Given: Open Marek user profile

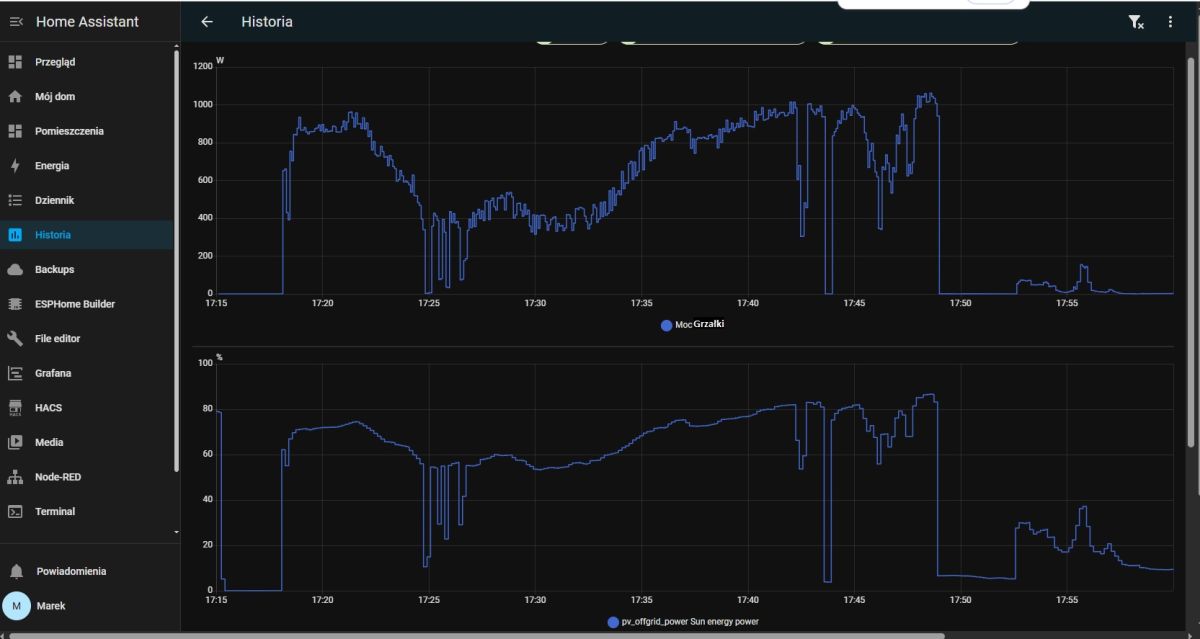Looking at the screenshot, I should pyautogui.click(x=87, y=606).
